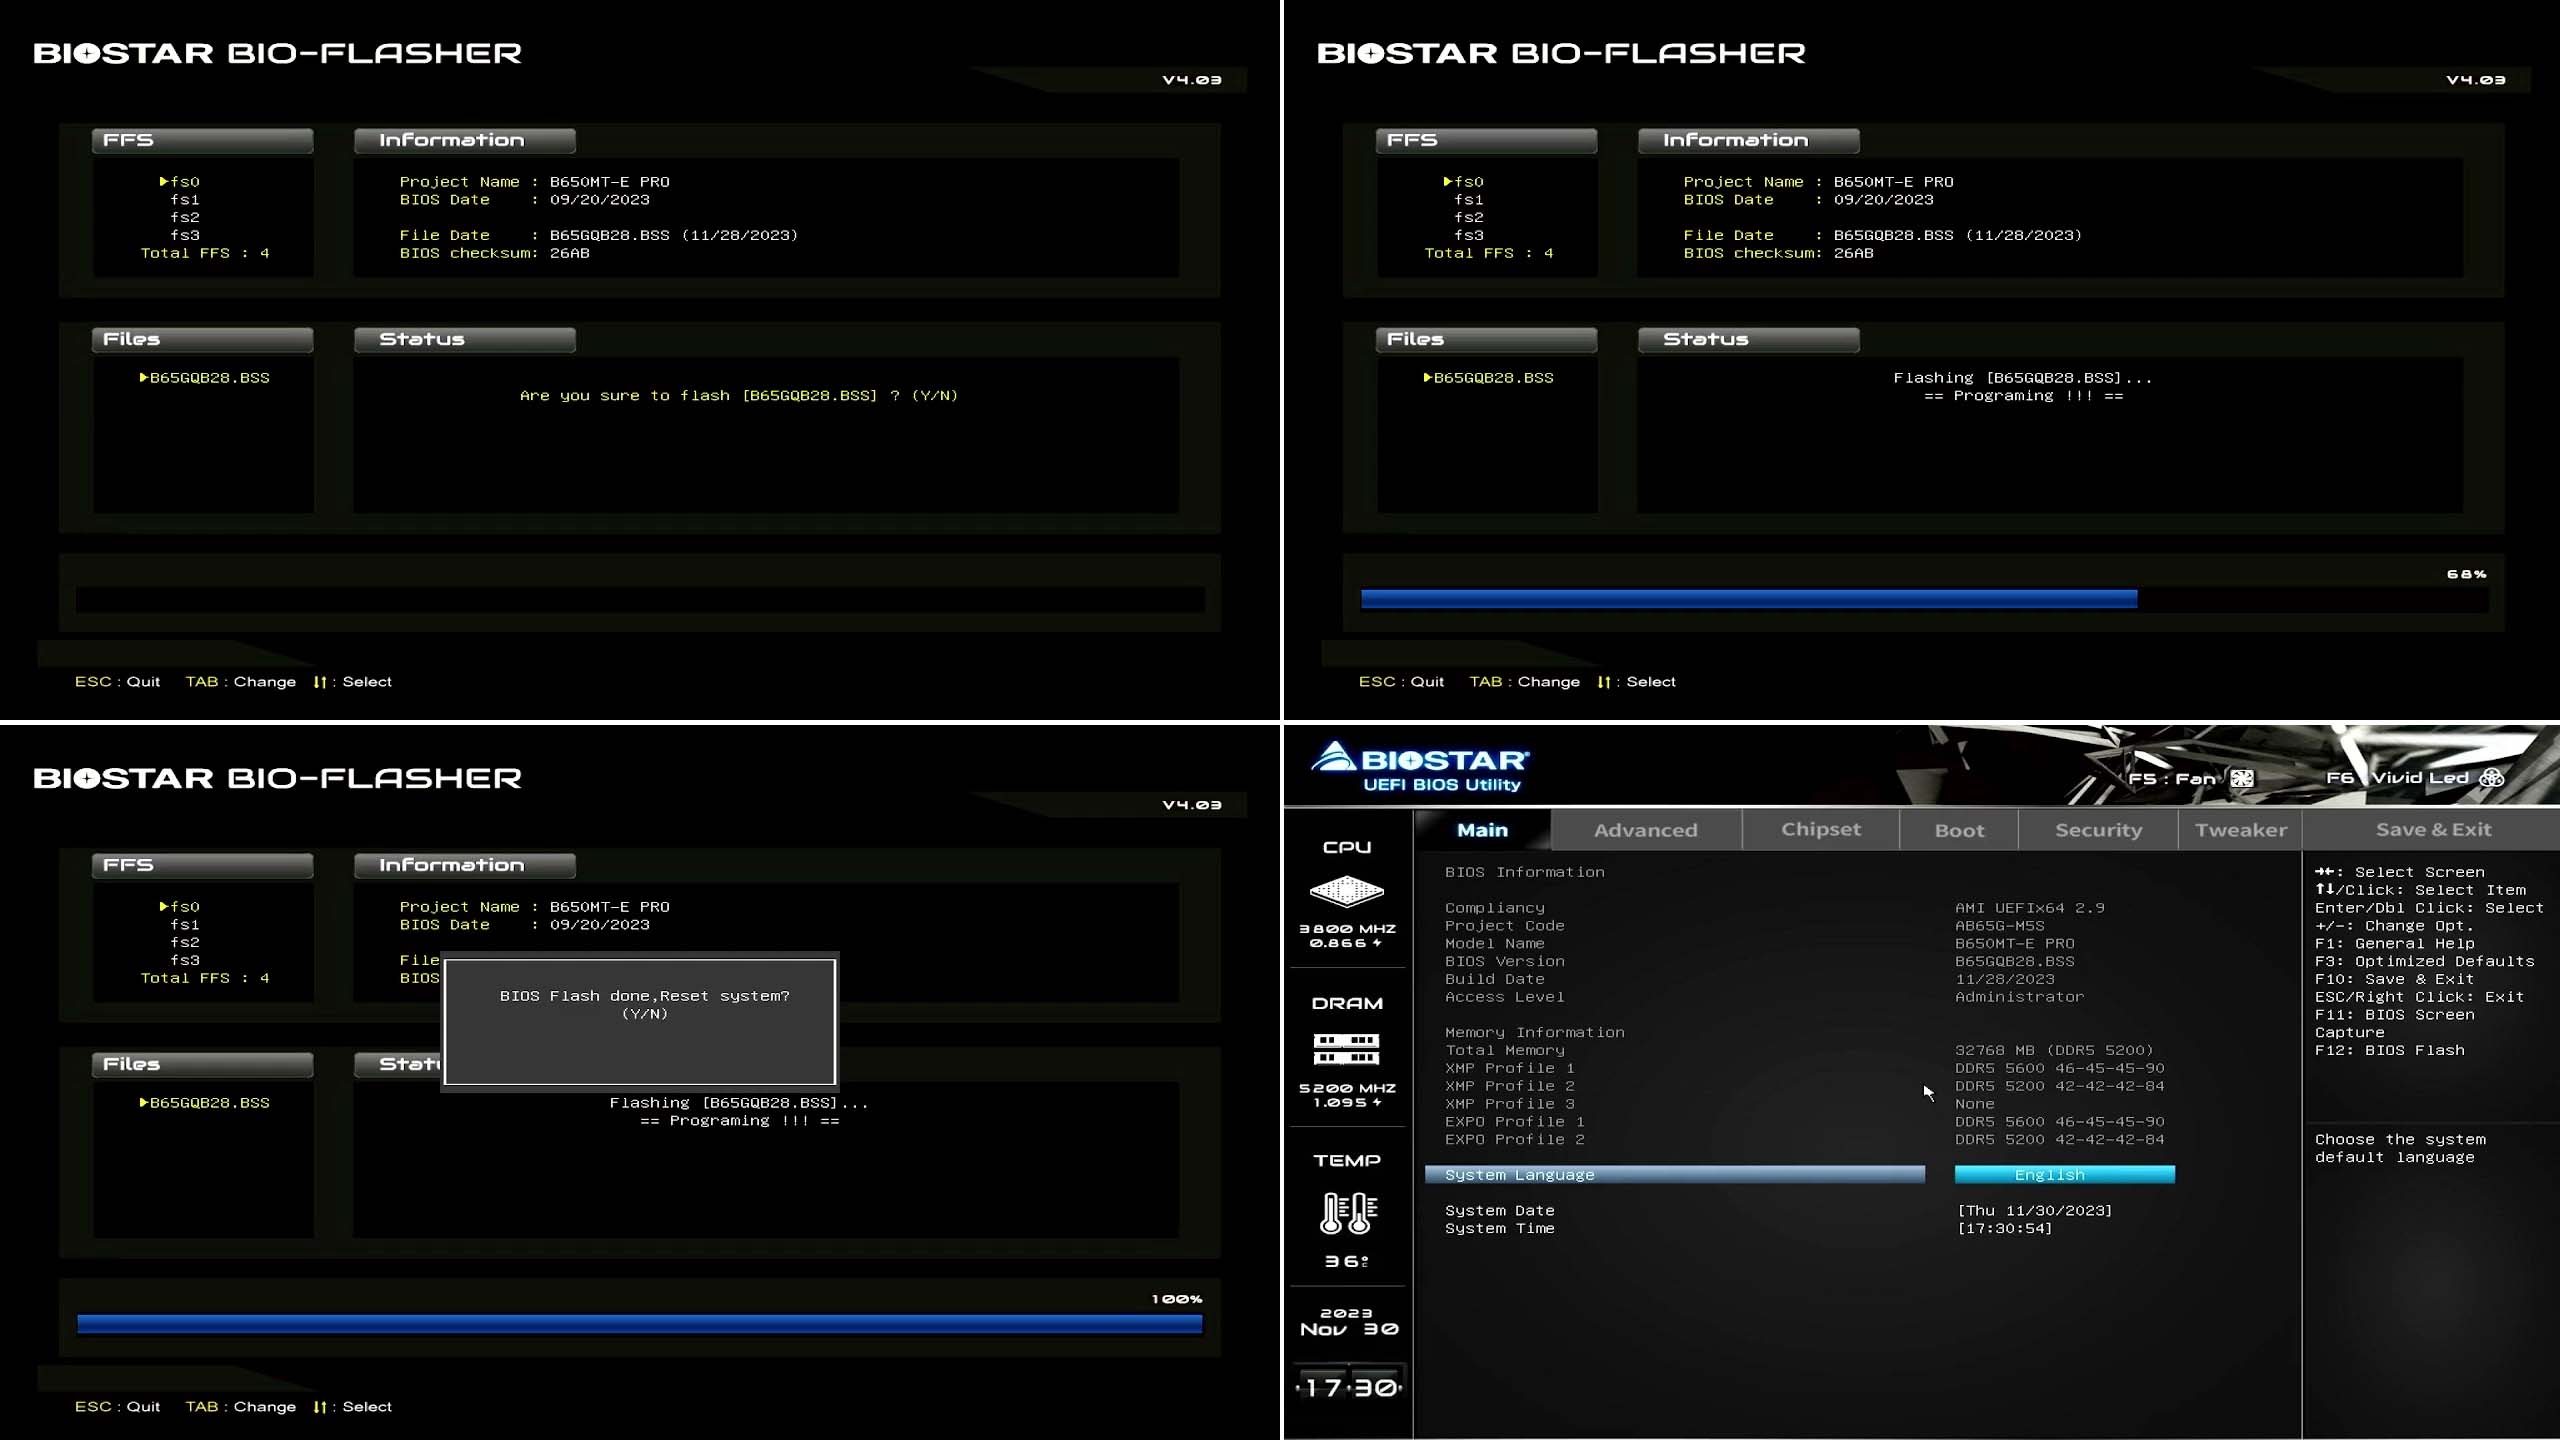Click the 2023 Nov 30 date display

(x=1348, y=1321)
